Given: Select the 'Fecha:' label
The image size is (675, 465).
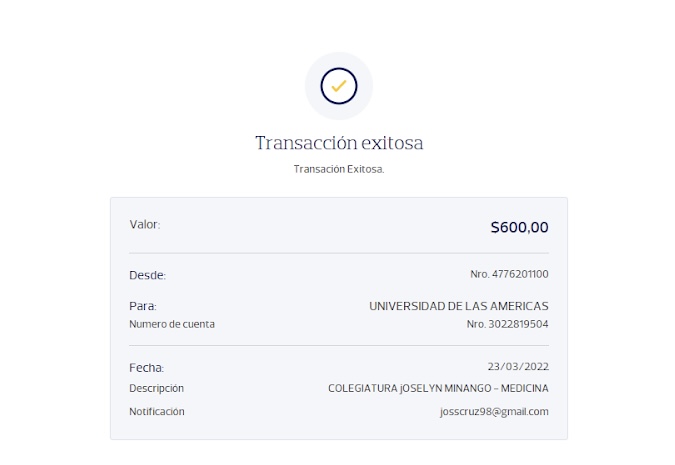Looking at the screenshot, I should pyautogui.click(x=146, y=368).
